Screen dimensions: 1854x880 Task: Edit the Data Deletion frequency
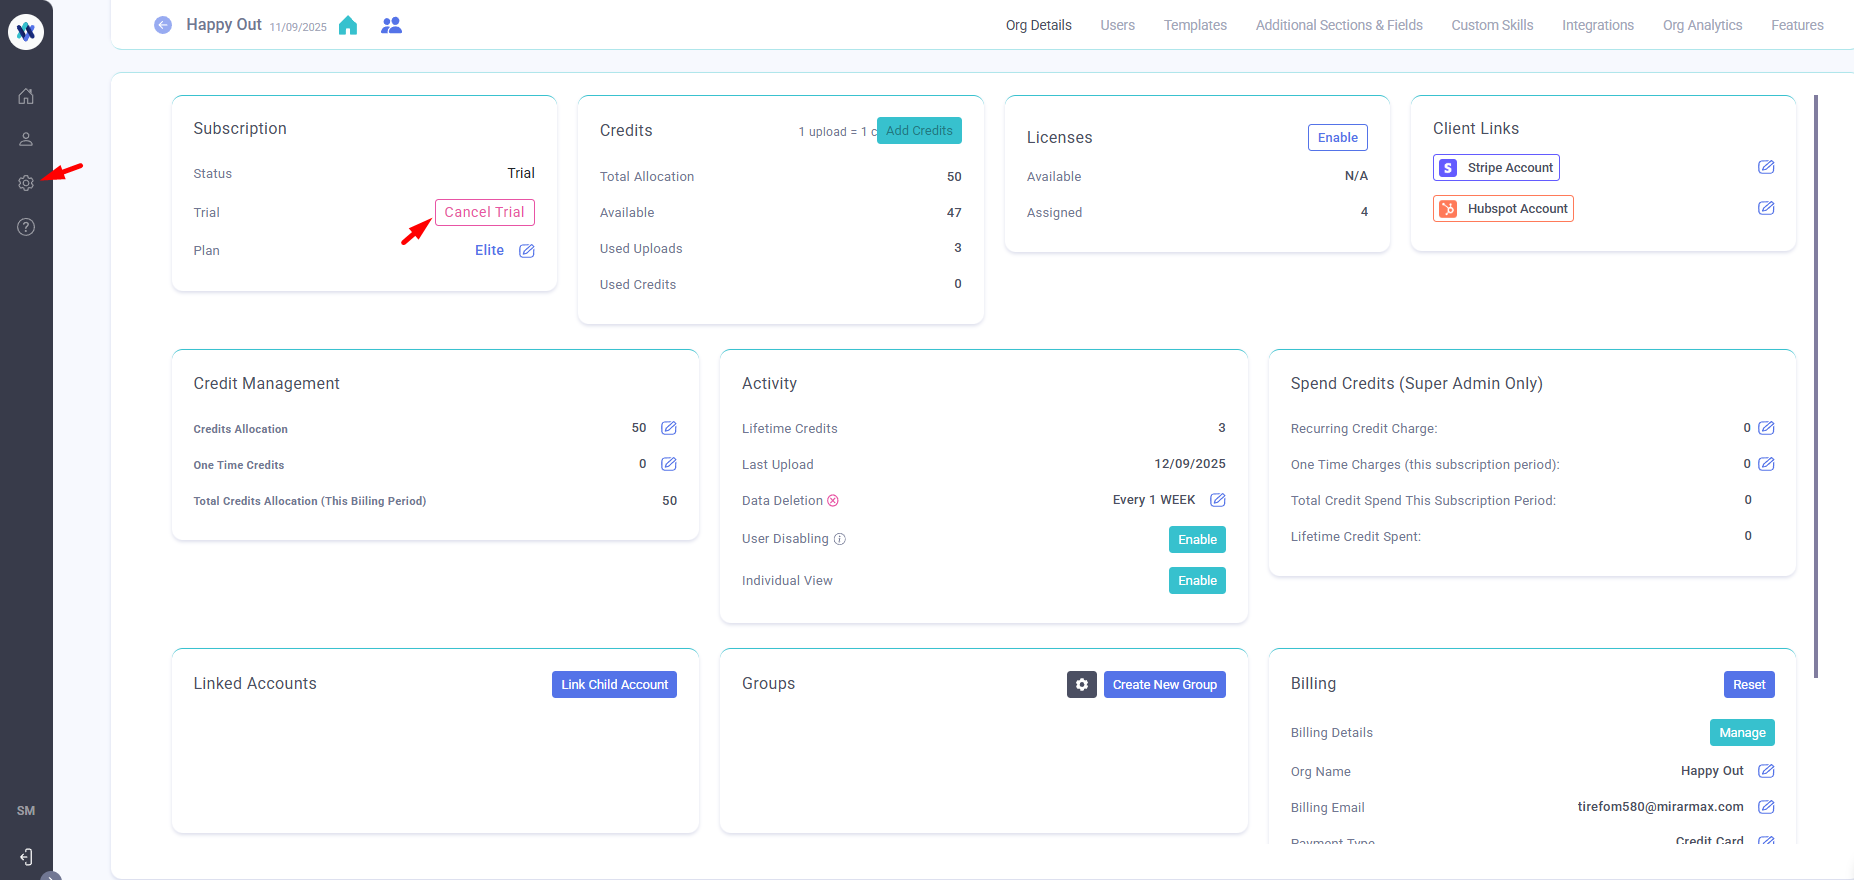(1217, 500)
